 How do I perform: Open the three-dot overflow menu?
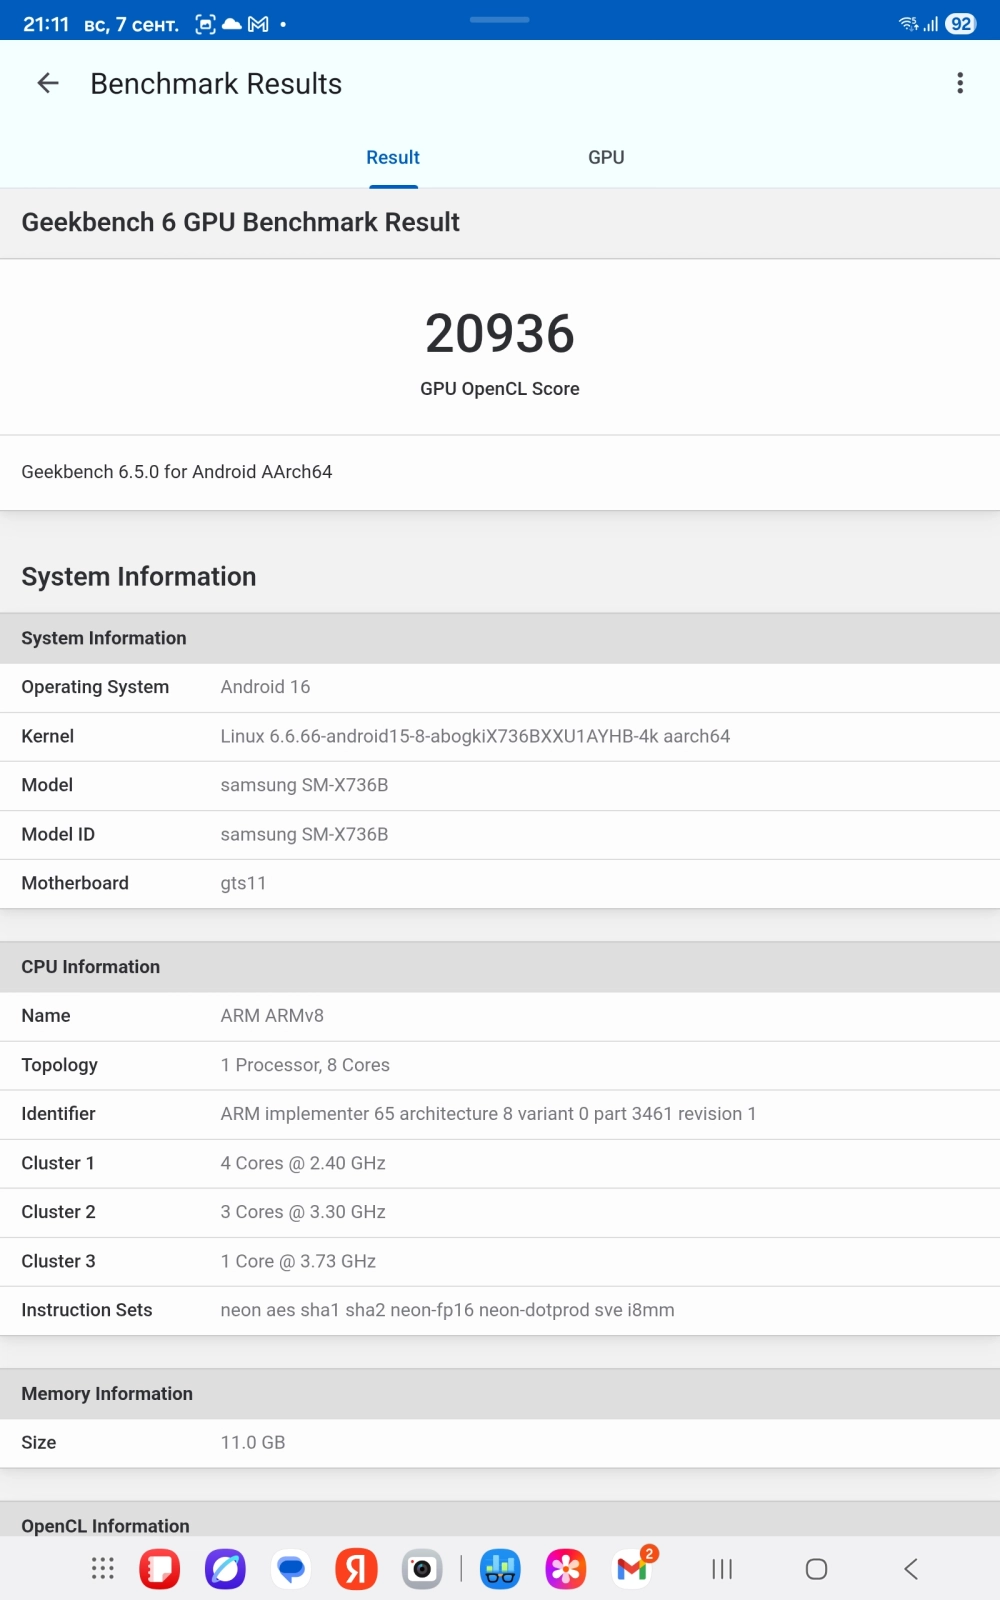(x=960, y=84)
